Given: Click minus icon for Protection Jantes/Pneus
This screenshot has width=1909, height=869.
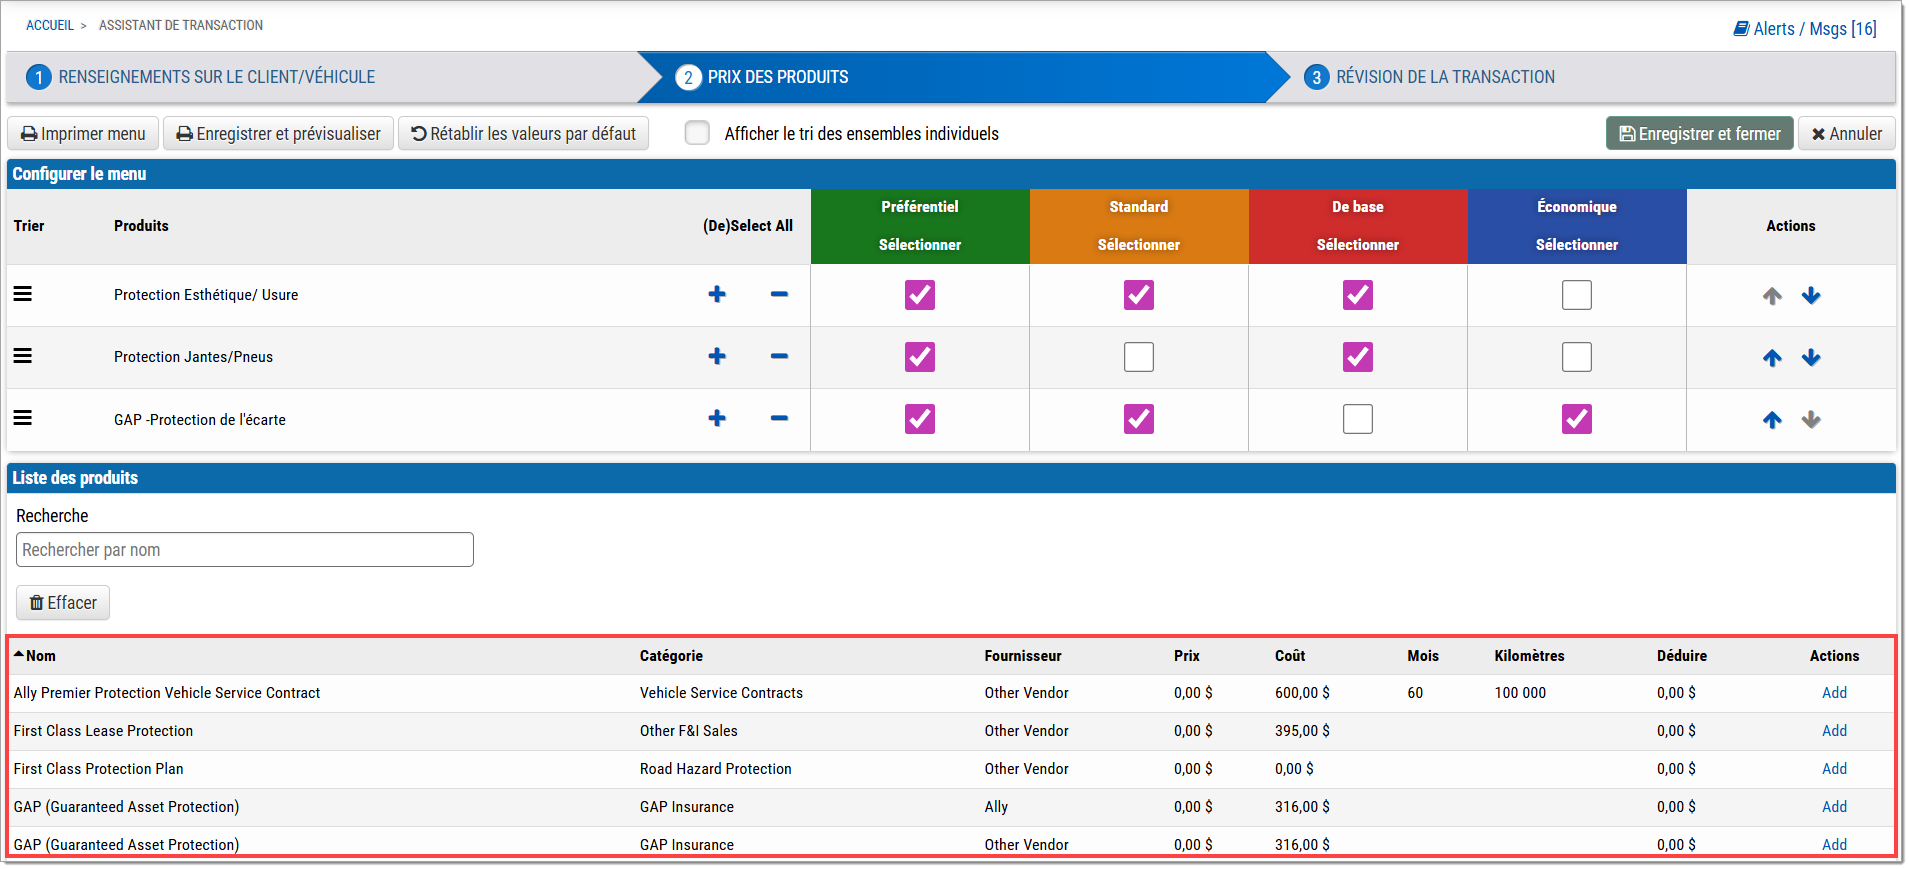Looking at the screenshot, I should coord(779,356).
